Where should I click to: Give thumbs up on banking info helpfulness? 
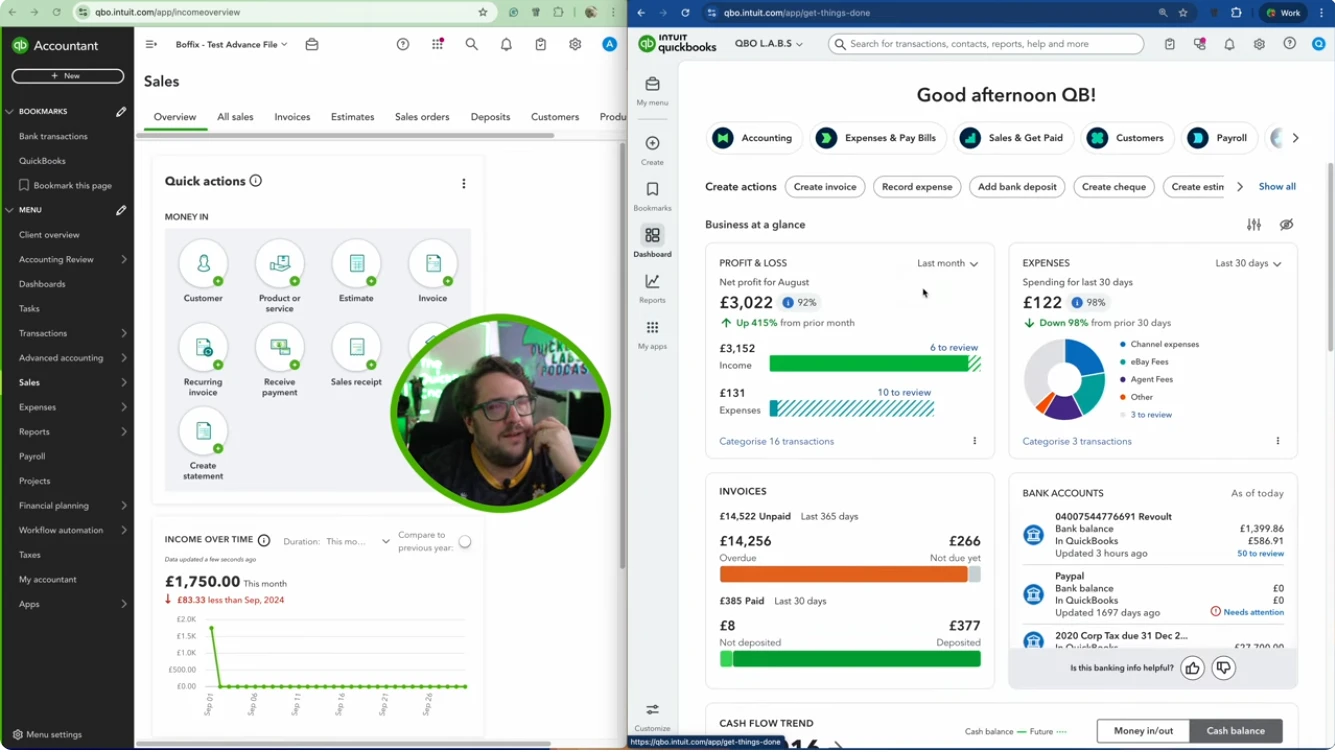[1192, 667]
